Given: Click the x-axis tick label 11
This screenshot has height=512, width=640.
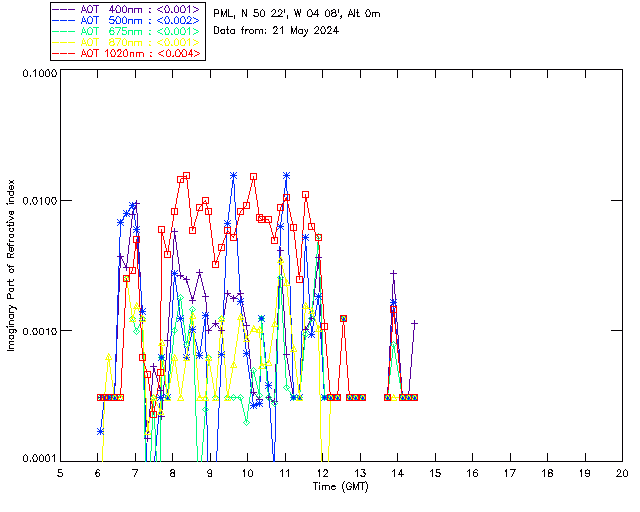Looking at the screenshot, I should tap(285, 473).
